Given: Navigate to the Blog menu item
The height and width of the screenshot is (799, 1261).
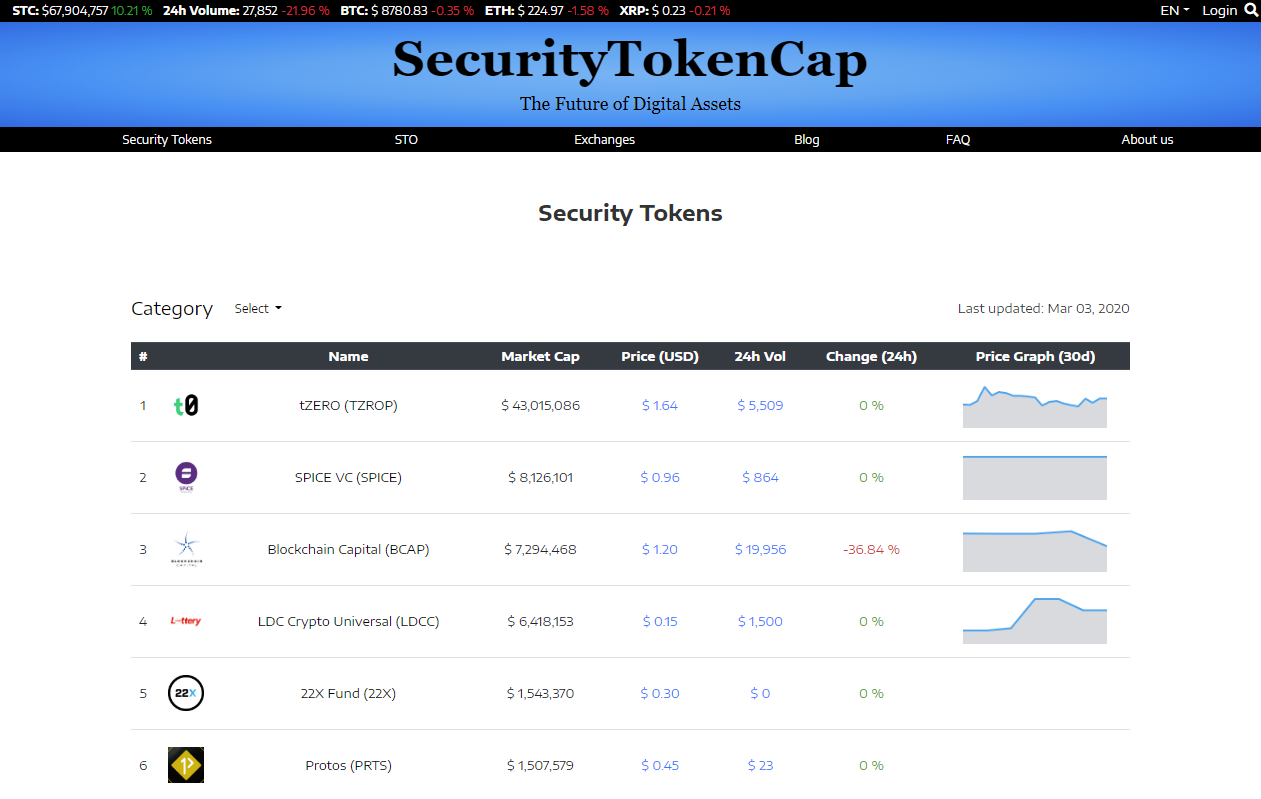Looking at the screenshot, I should point(807,139).
